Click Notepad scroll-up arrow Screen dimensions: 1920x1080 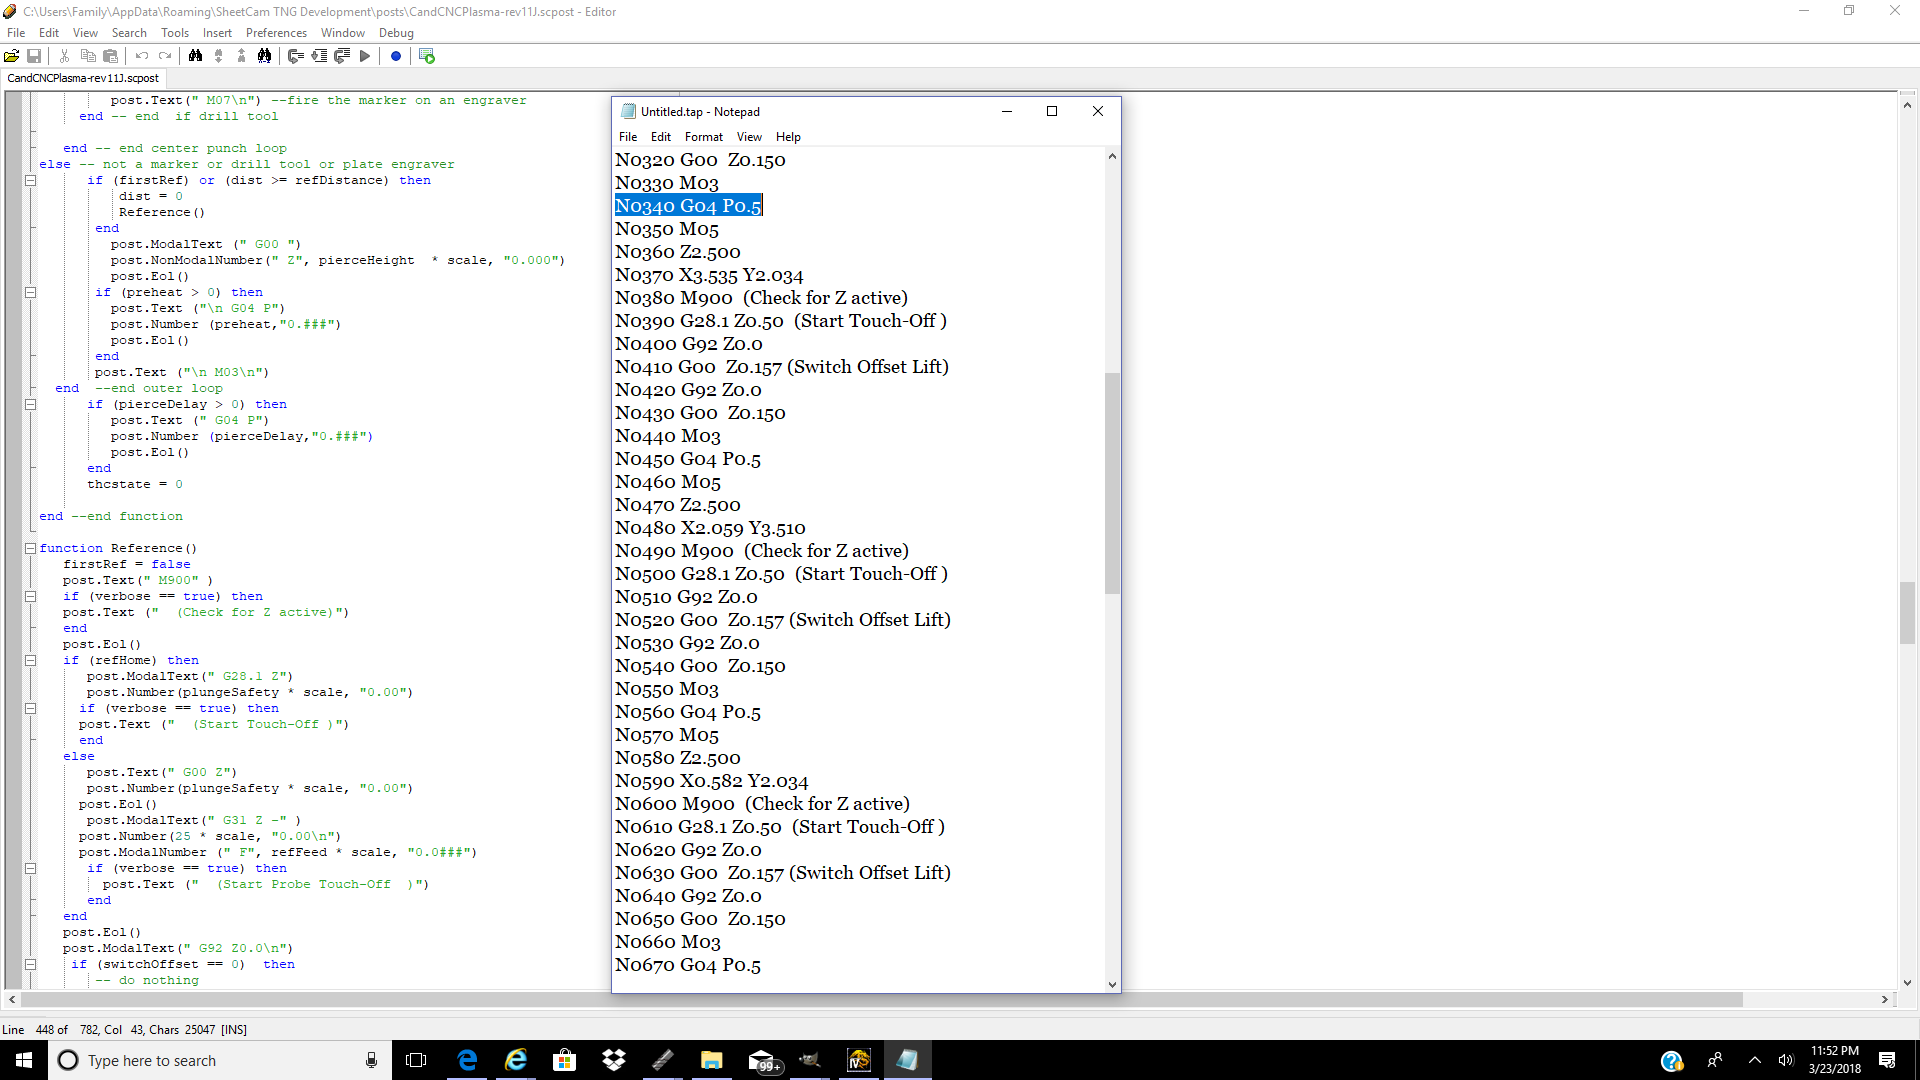click(x=1112, y=156)
